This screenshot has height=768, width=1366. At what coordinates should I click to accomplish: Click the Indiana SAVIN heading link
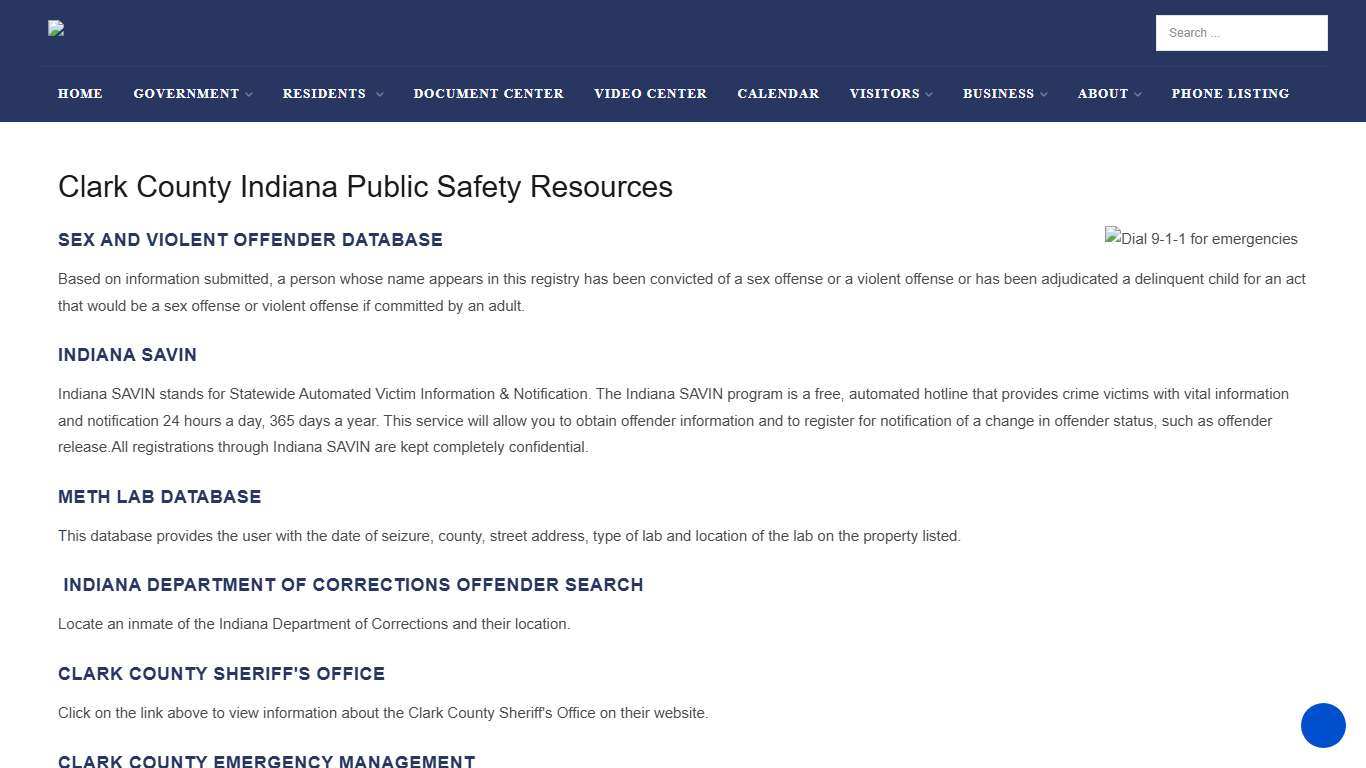[127, 355]
